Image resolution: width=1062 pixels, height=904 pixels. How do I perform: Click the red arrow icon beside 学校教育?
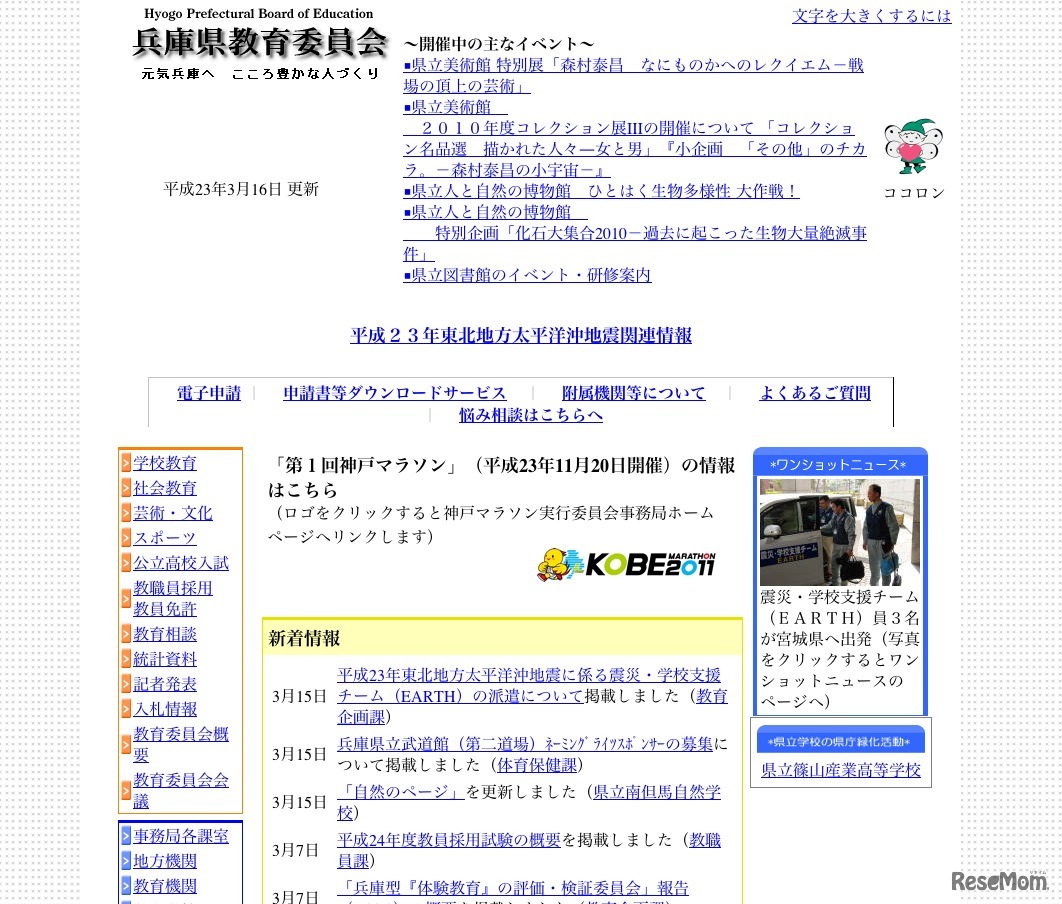124,463
